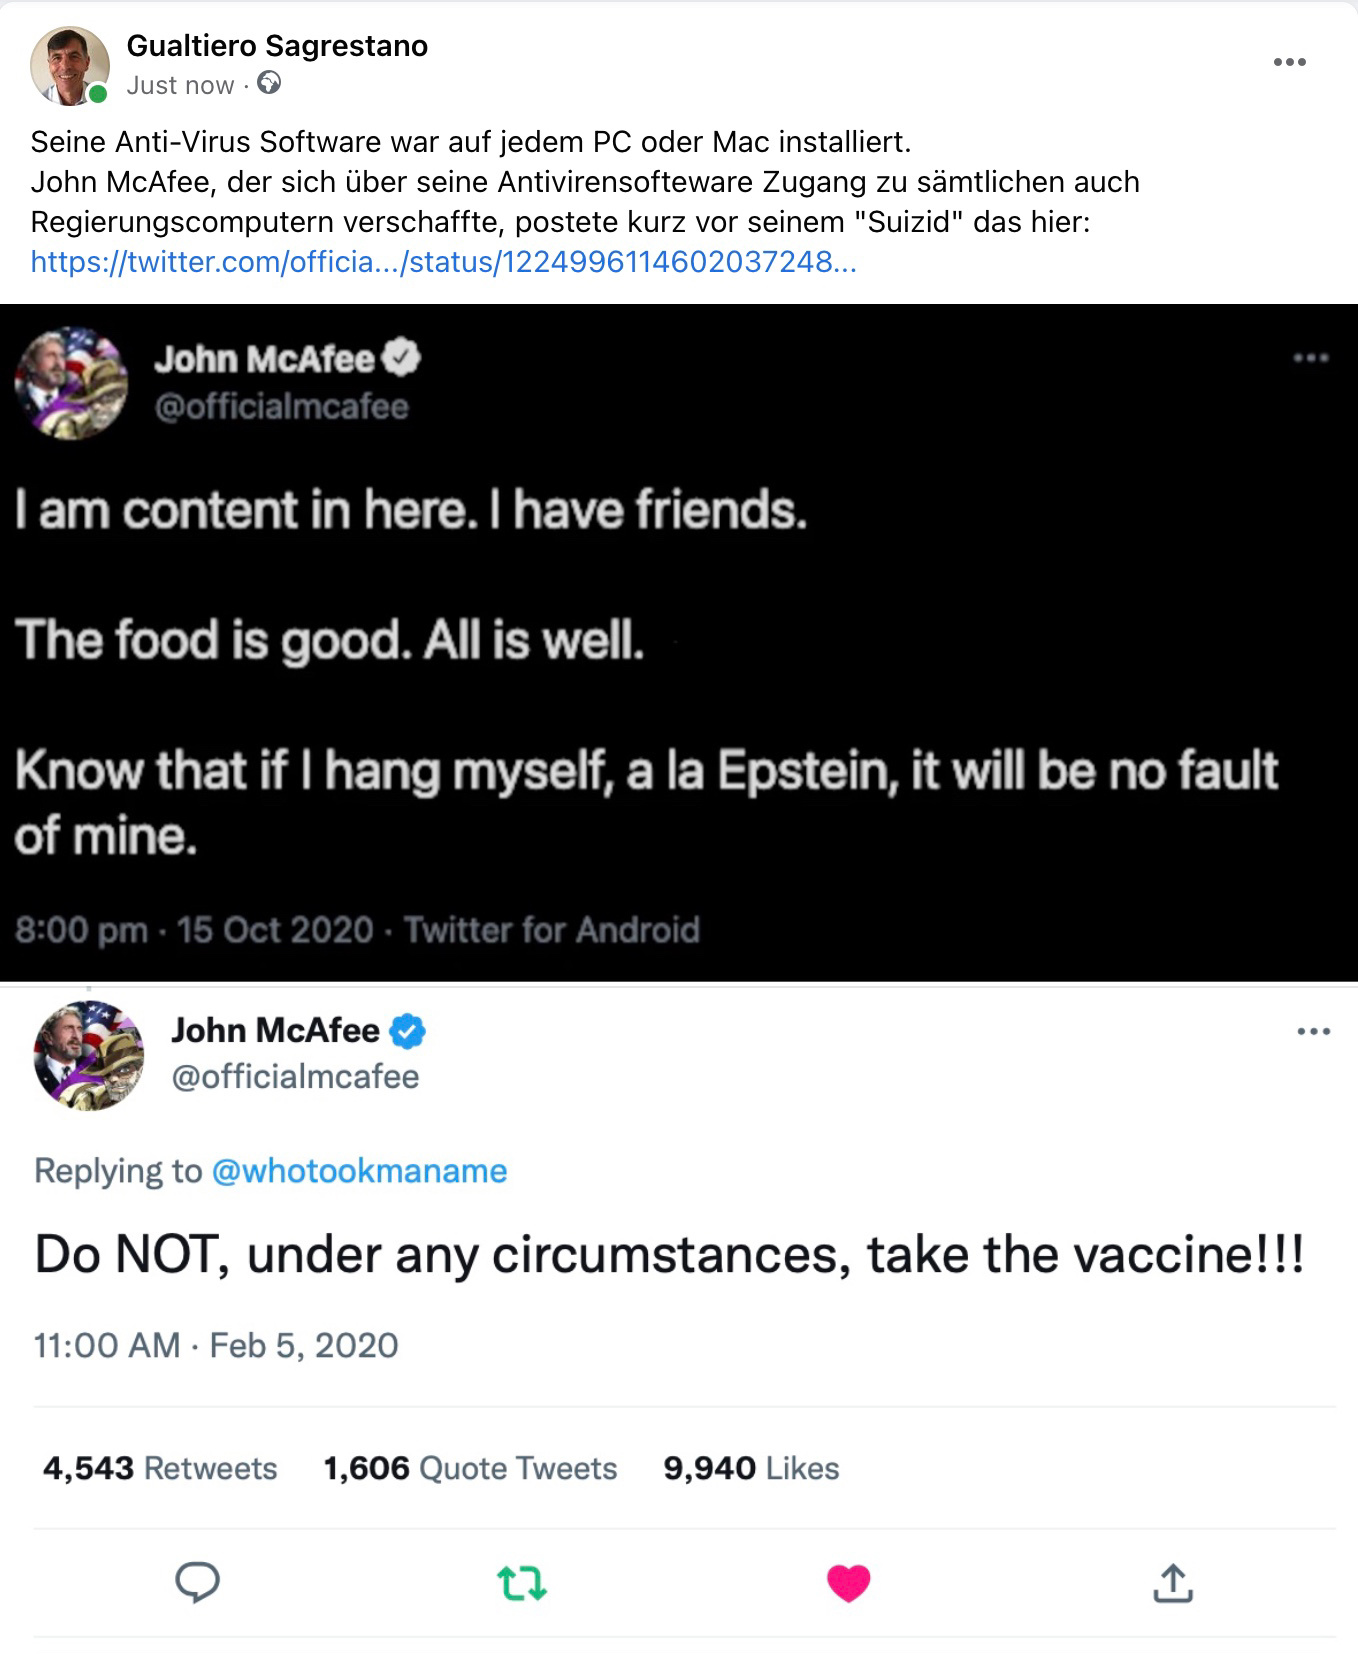Open Gualtiero Sagrestano's profile picture
Screen dimensions: 1358x1654
(x=69, y=66)
